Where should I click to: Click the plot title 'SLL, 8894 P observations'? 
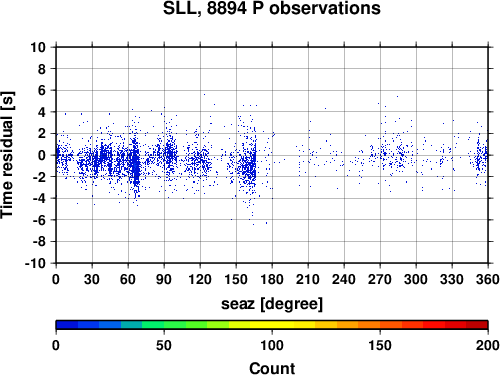(x=272, y=8)
